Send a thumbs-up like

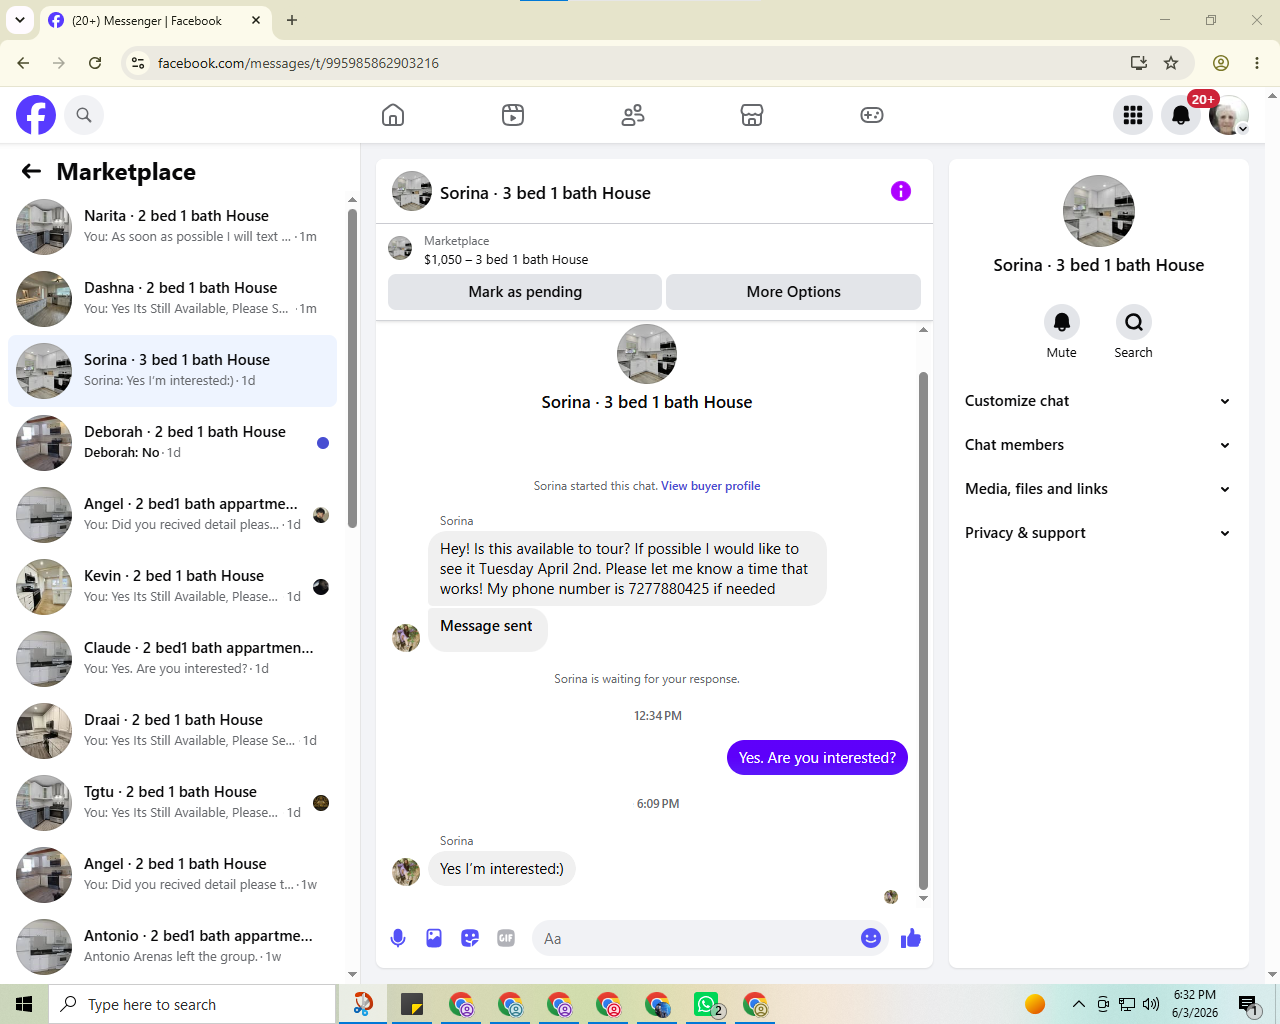(911, 938)
